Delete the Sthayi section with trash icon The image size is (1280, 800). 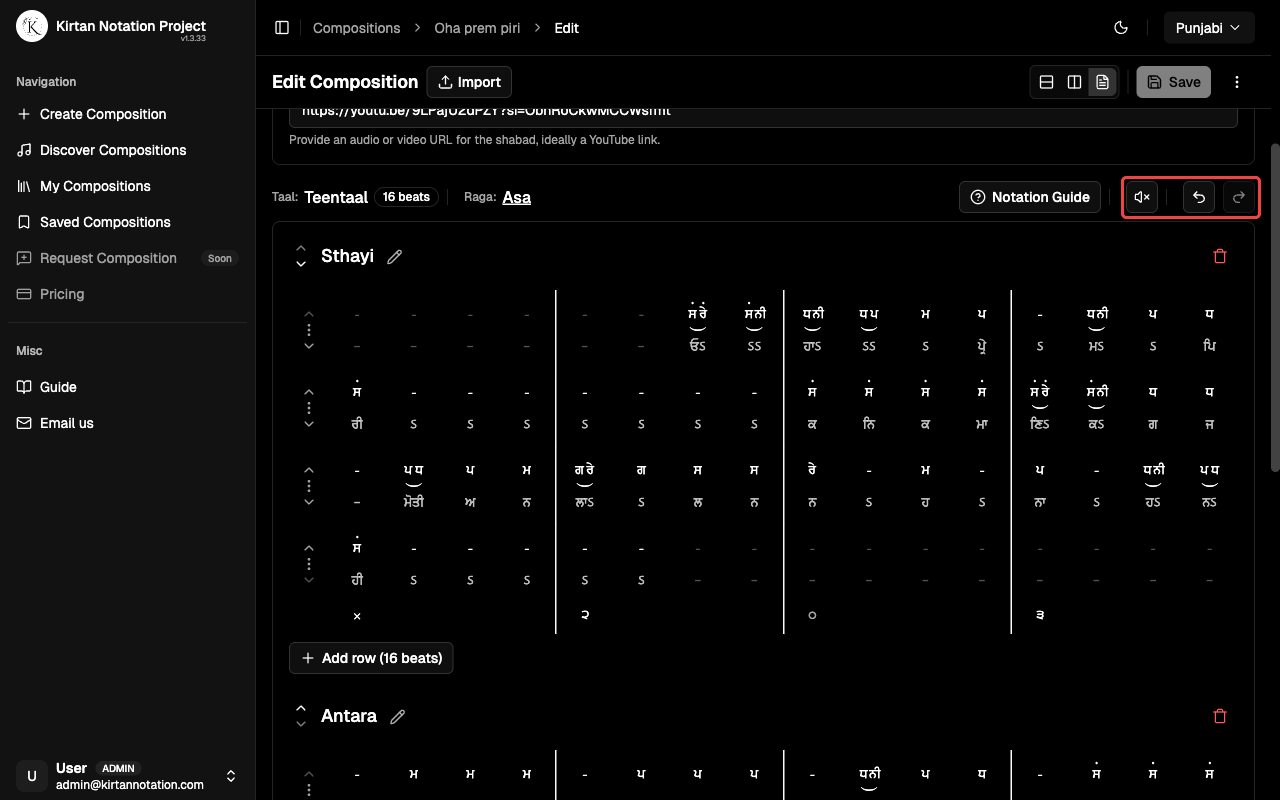1219,256
